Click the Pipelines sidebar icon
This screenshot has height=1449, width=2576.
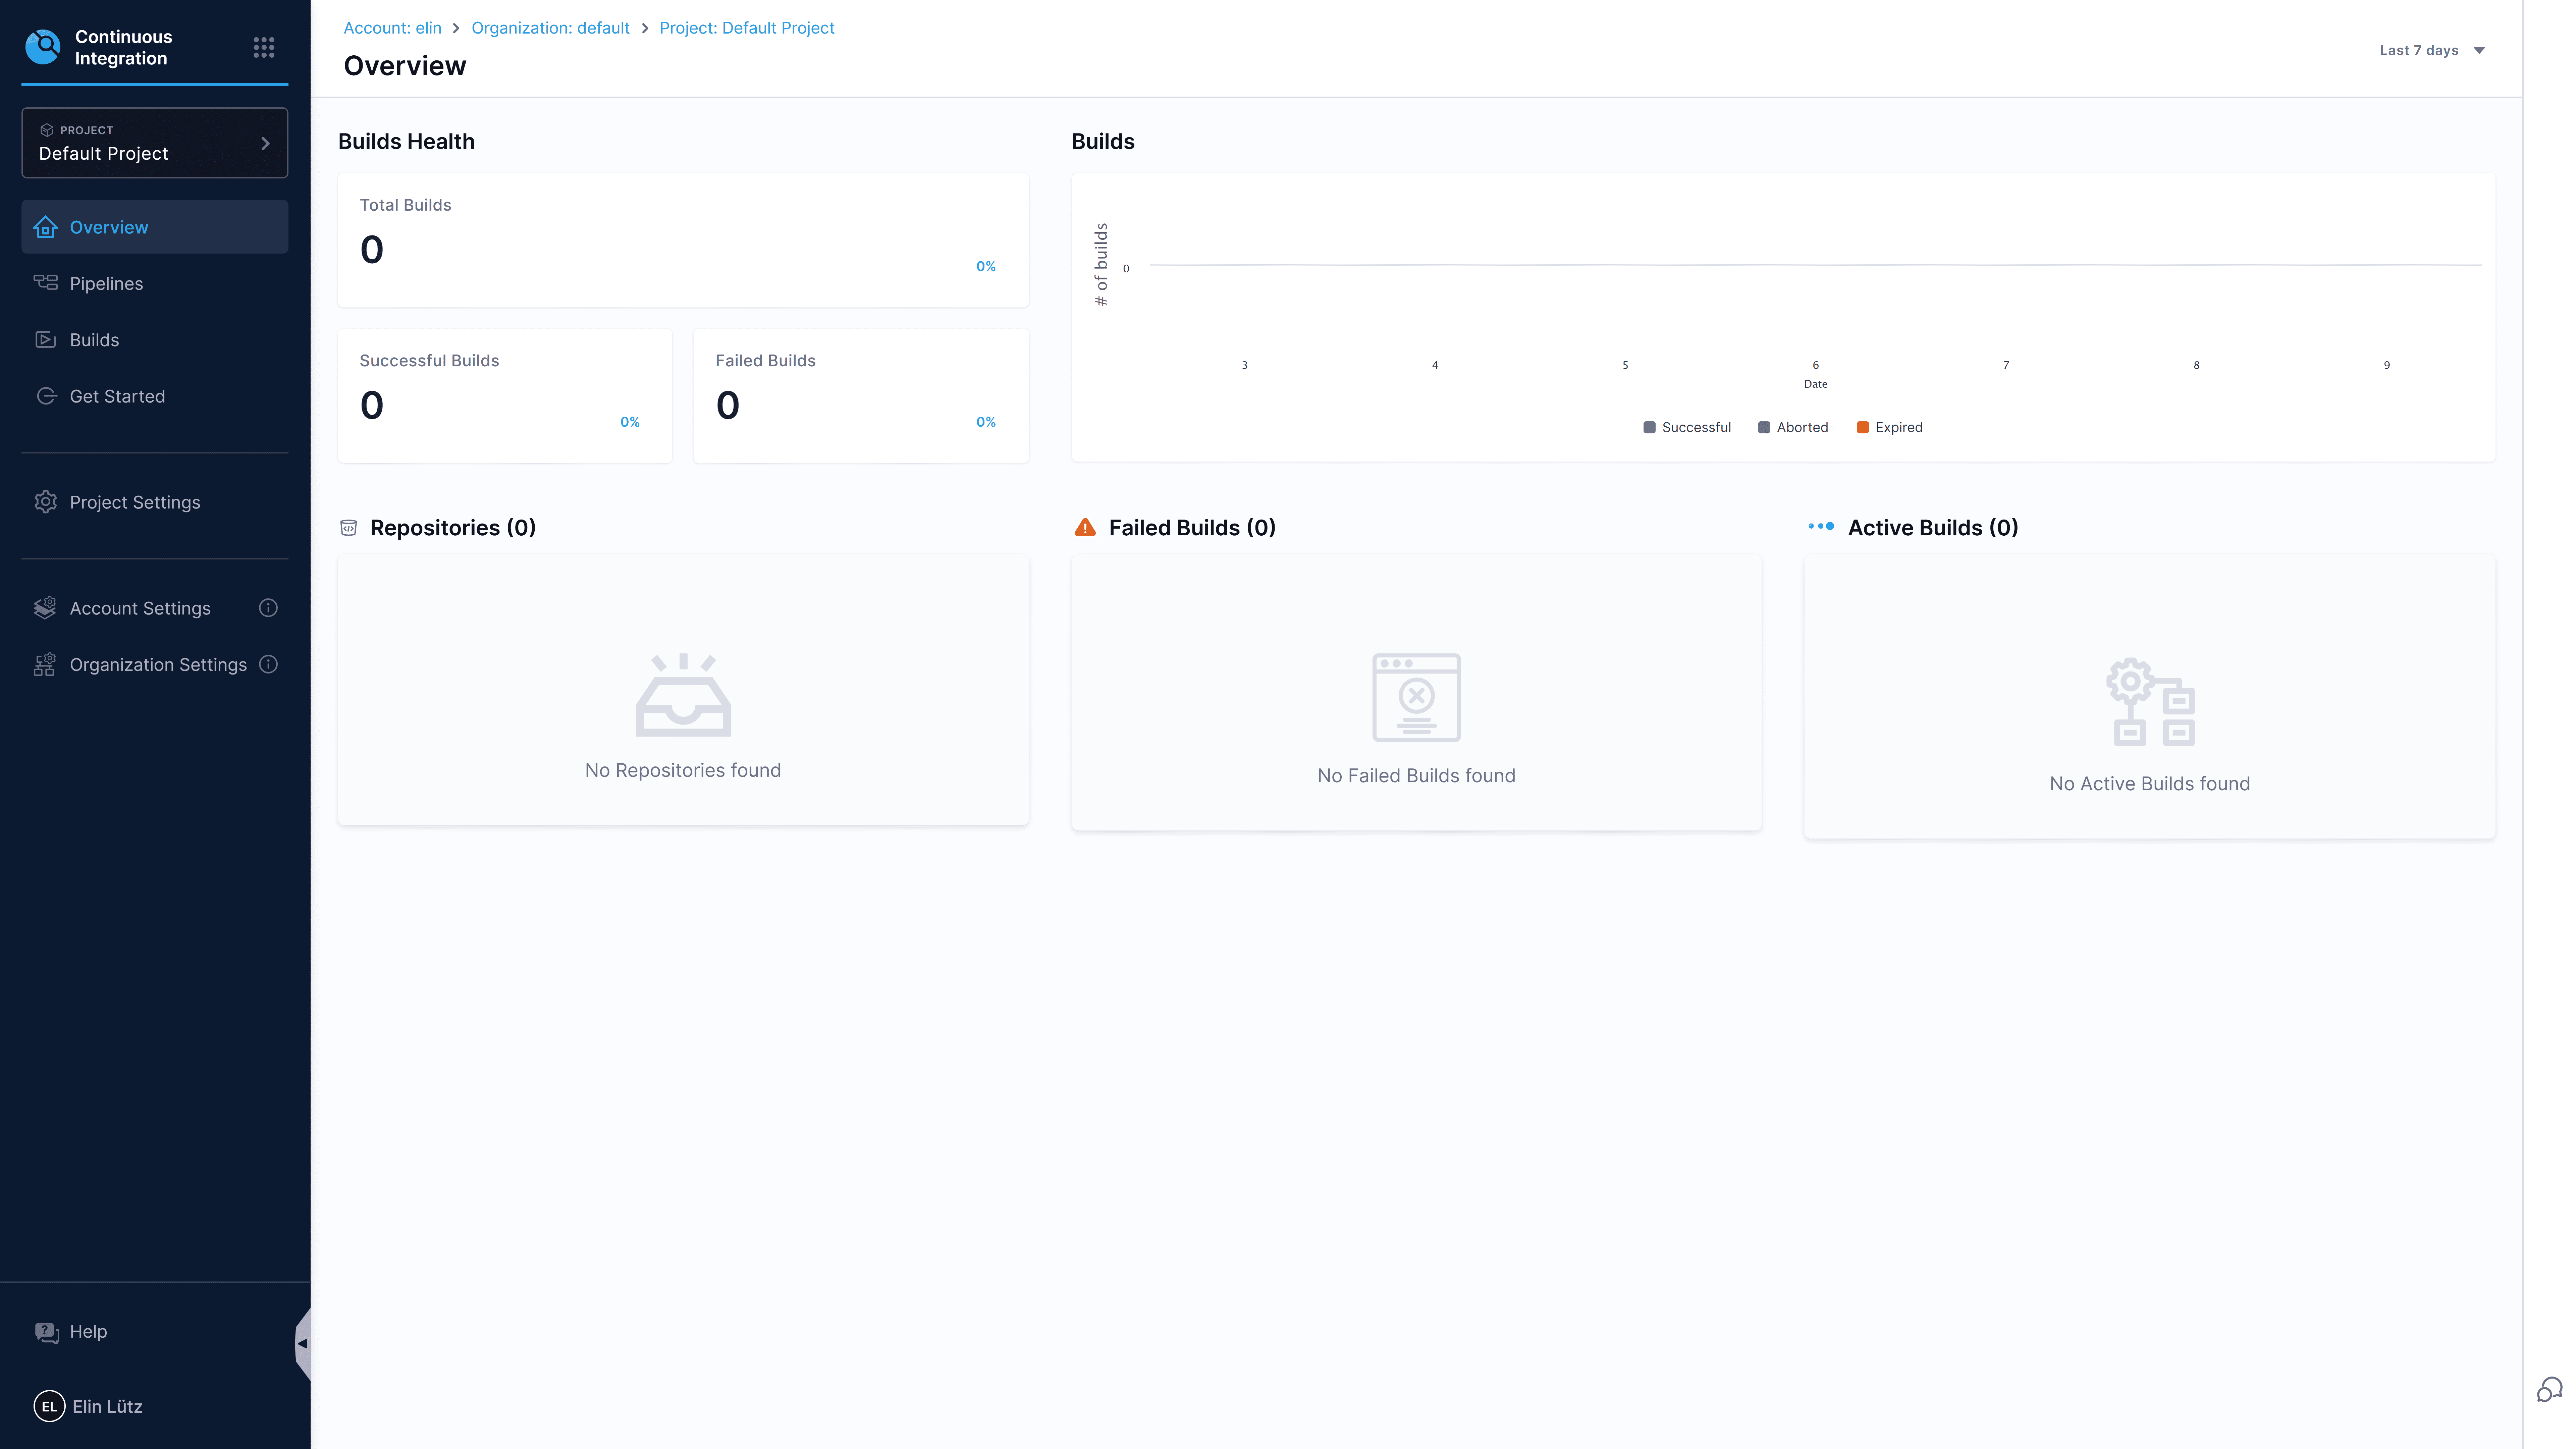tap(46, 283)
